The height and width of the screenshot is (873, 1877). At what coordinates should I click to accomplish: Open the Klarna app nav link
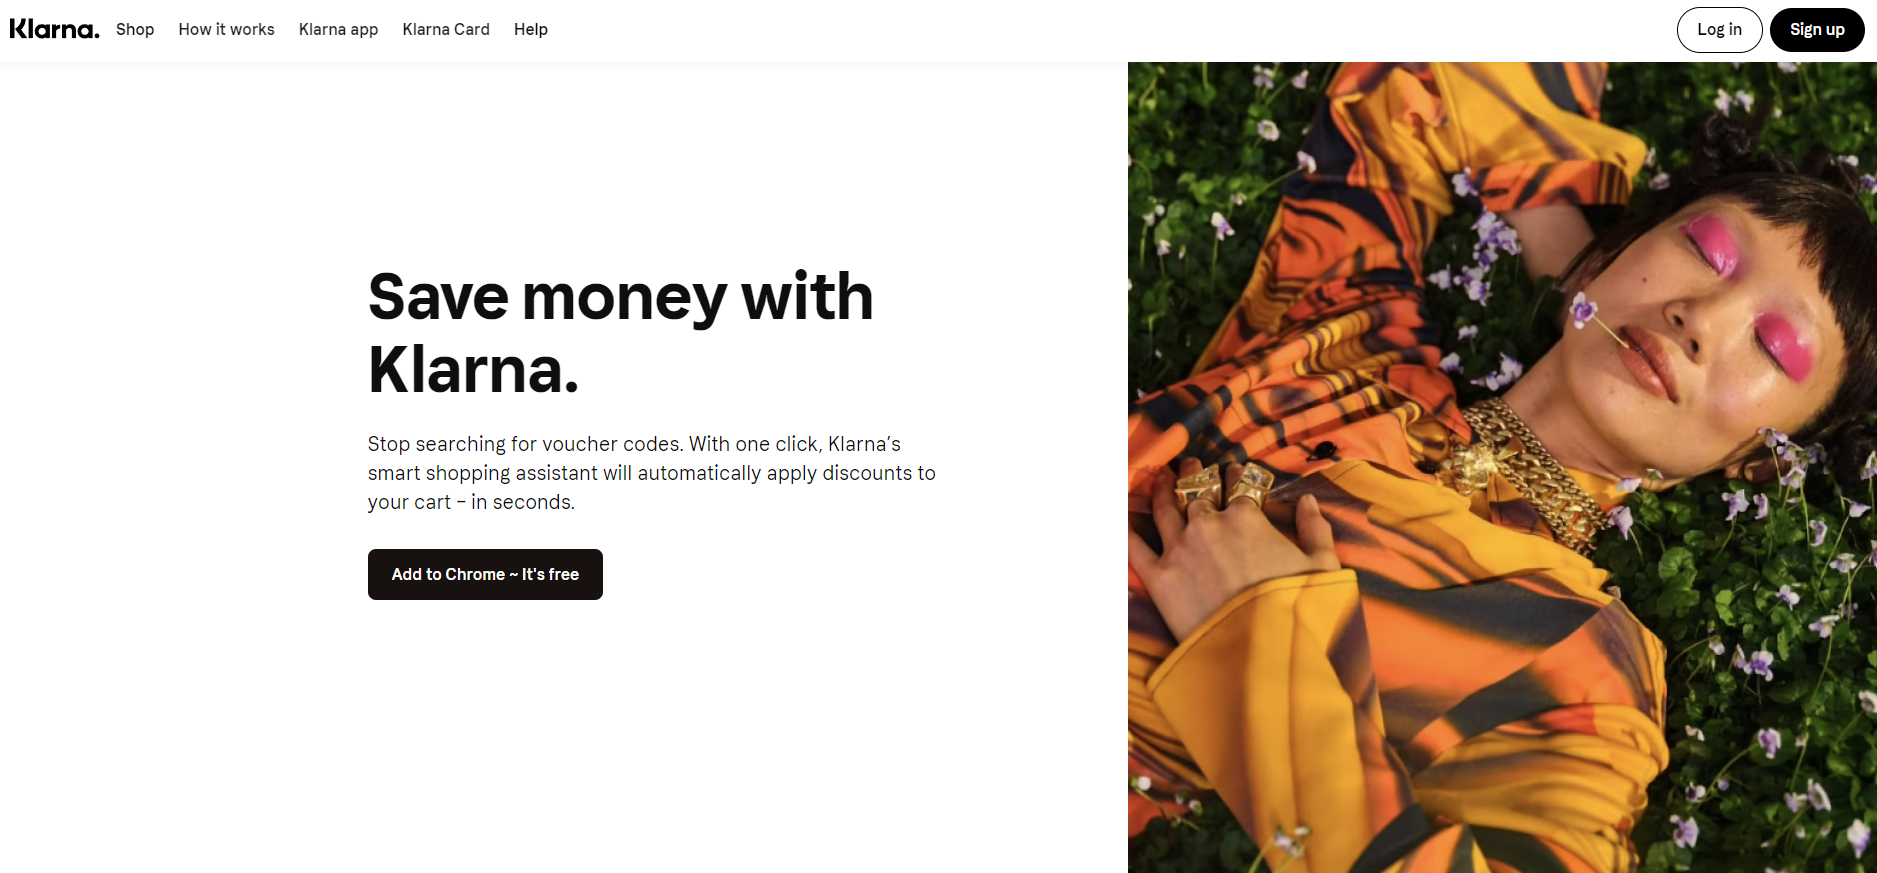(x=338, y=29)
